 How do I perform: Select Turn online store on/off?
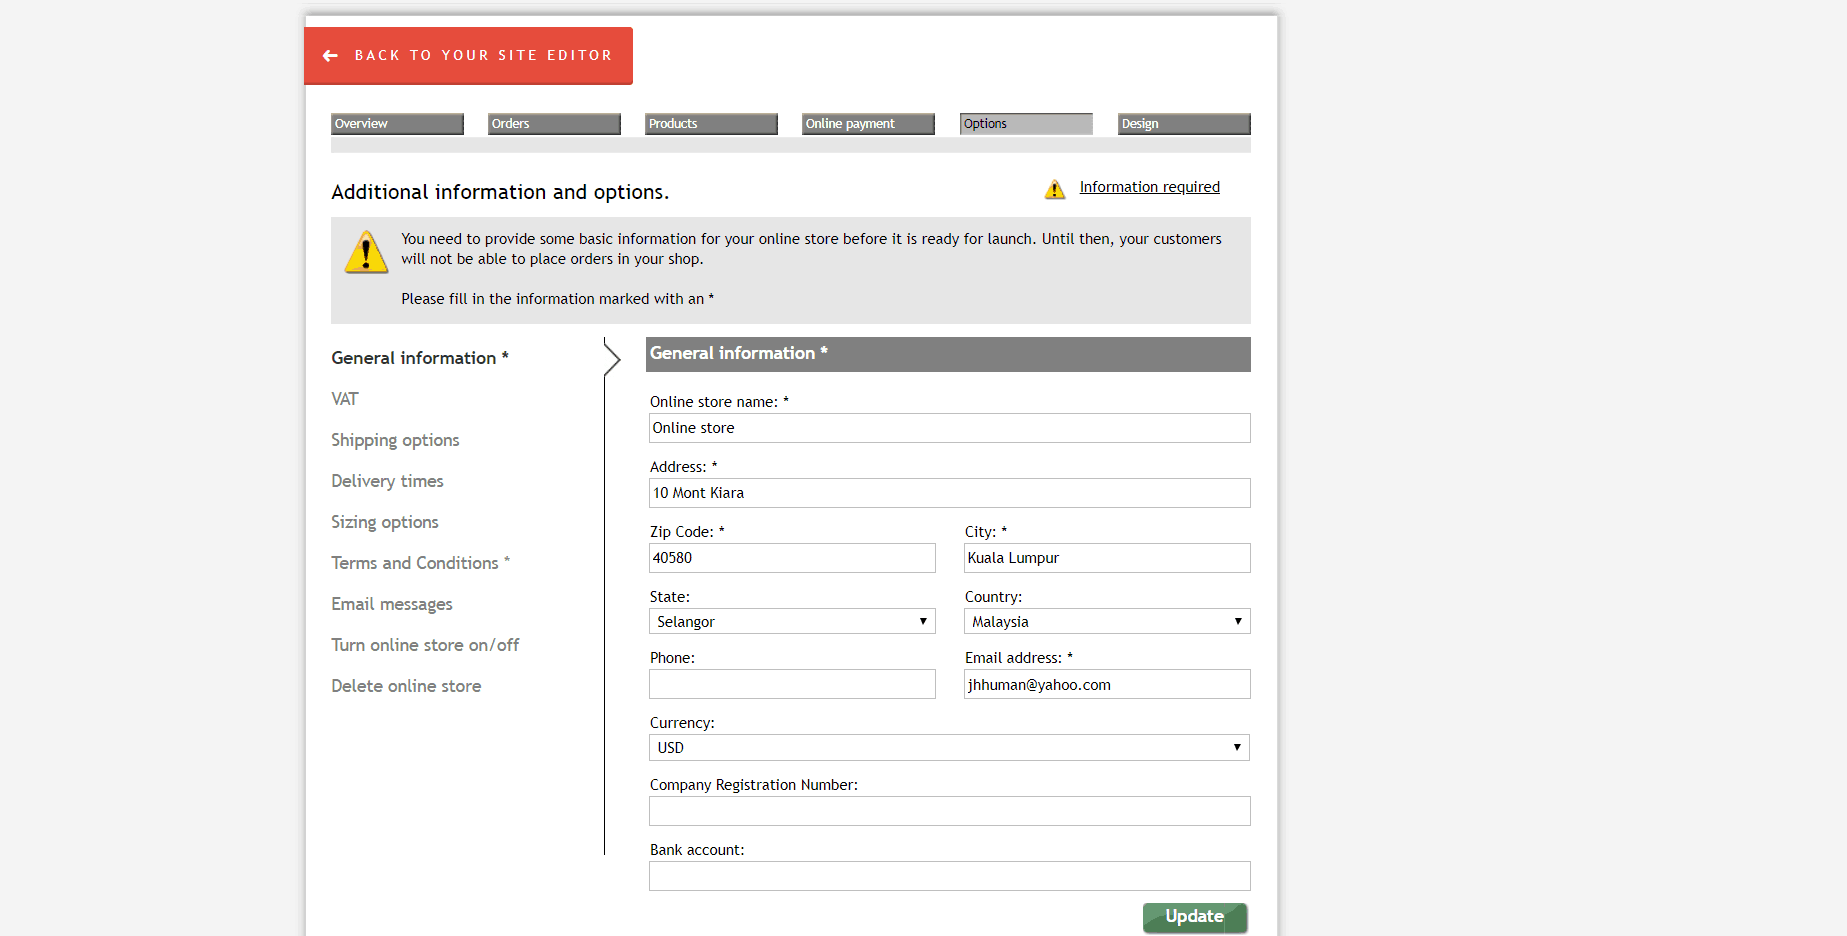(x=425, y=645)
